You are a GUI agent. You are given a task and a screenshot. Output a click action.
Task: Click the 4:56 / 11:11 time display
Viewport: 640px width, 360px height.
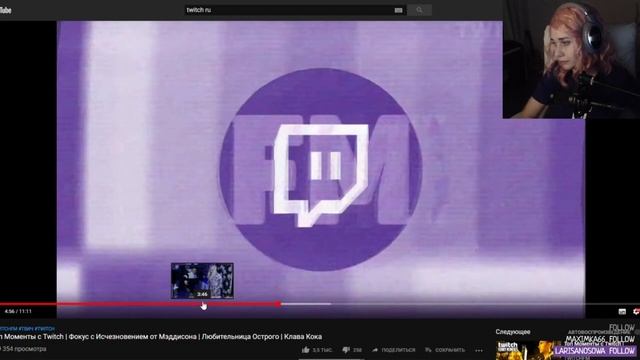(18, 311)
